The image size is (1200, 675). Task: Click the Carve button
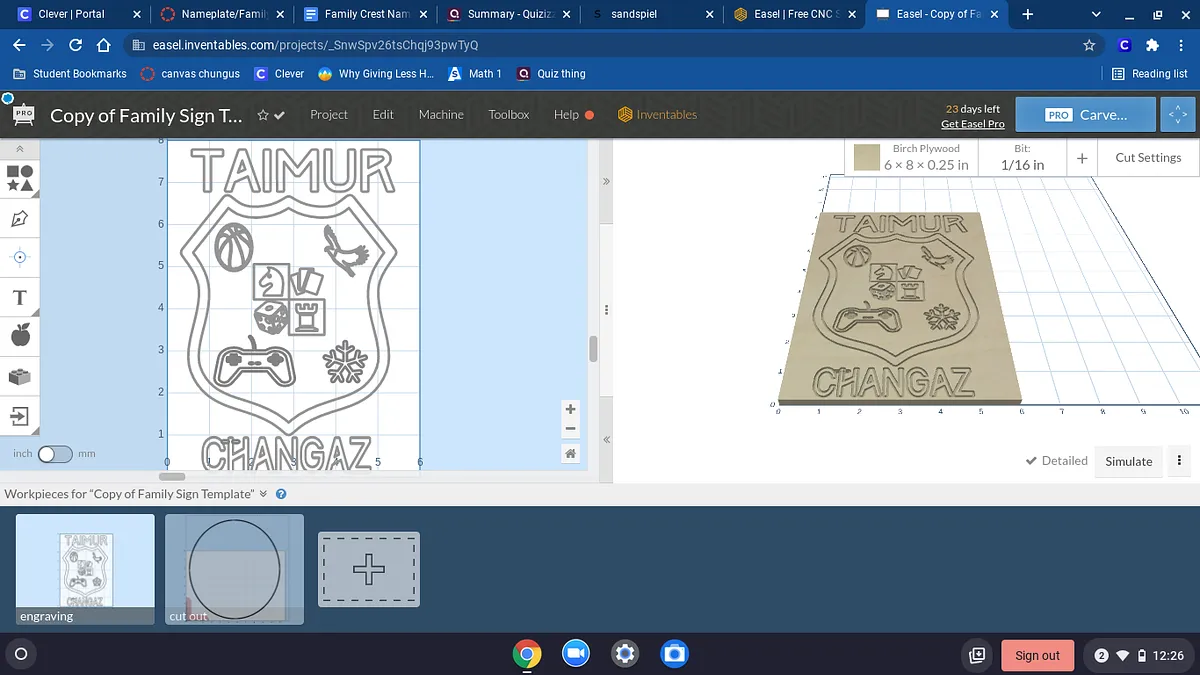pyautogui.click(x=1085, y=115)
